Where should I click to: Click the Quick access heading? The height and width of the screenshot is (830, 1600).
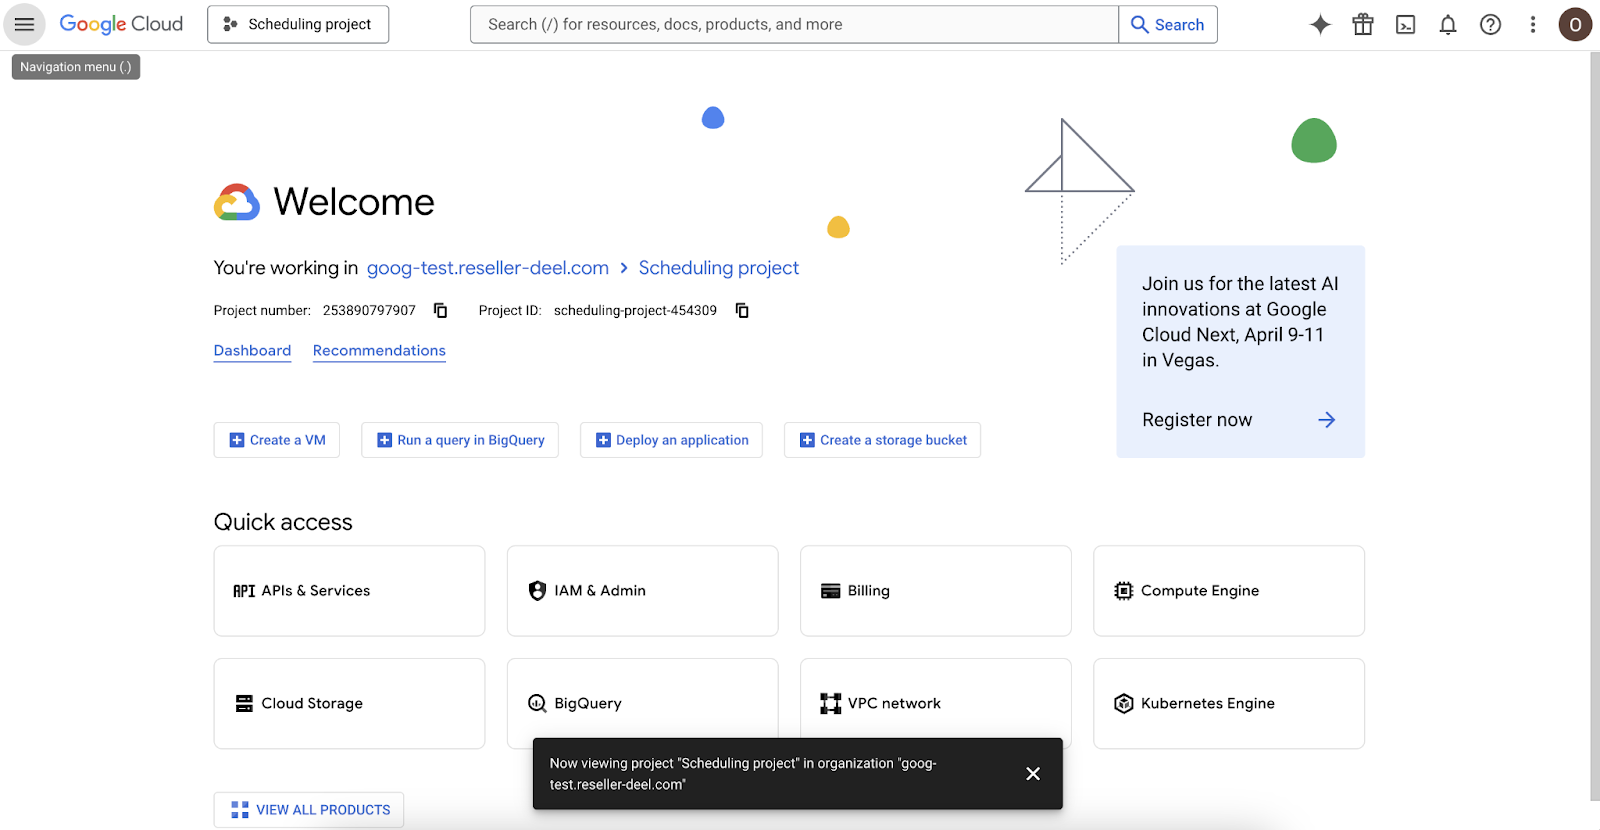coord(283,522)
